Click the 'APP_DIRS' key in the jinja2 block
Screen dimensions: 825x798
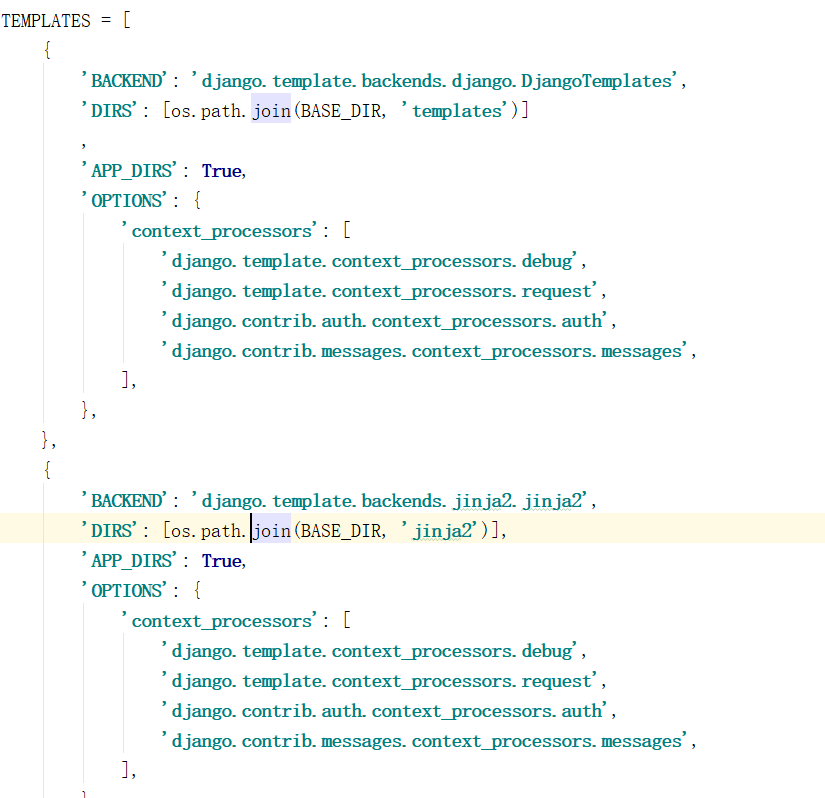tap(129, 561)
